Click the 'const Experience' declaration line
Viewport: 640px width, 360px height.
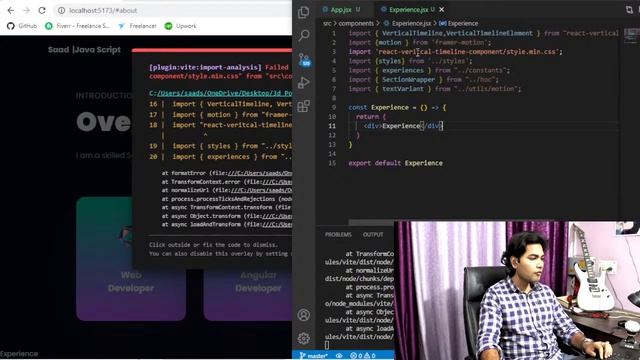coord(397,107)
